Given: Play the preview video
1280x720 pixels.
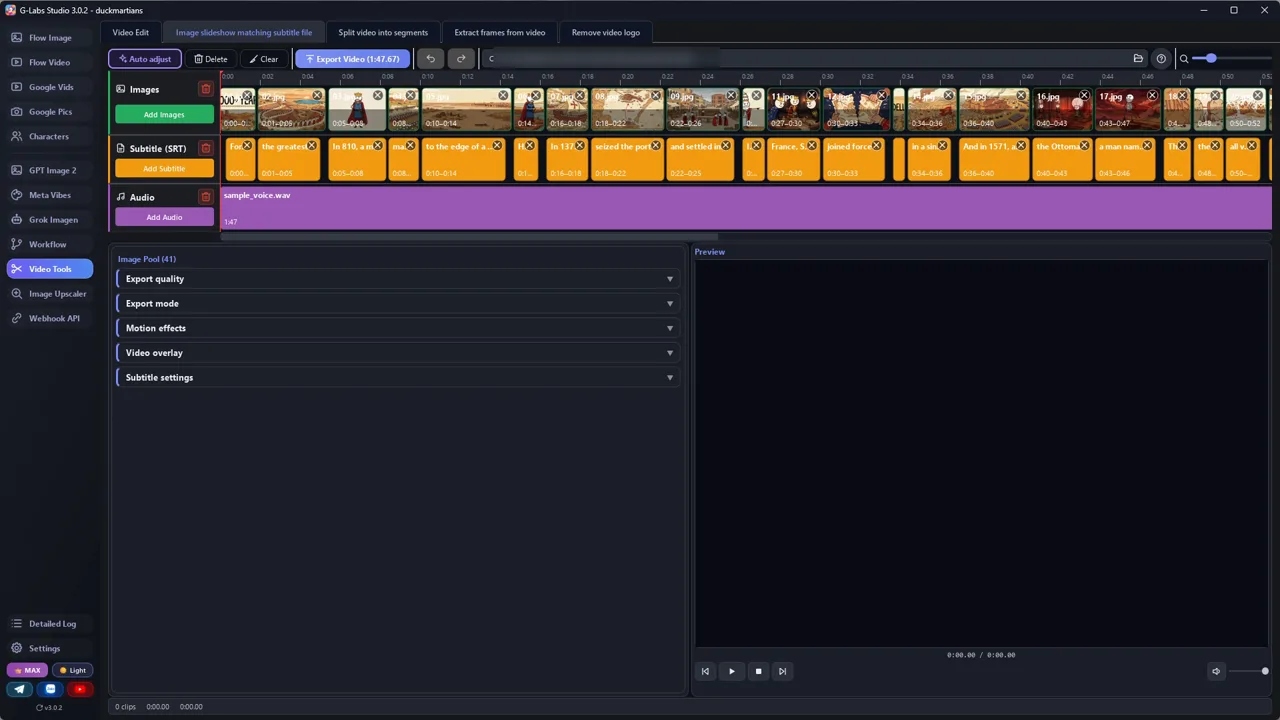Looking at the screenshot, I should coord(731,671).
